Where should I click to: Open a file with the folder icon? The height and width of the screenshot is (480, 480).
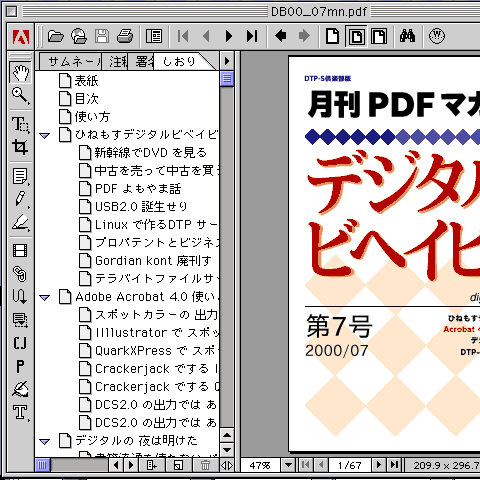55,36
